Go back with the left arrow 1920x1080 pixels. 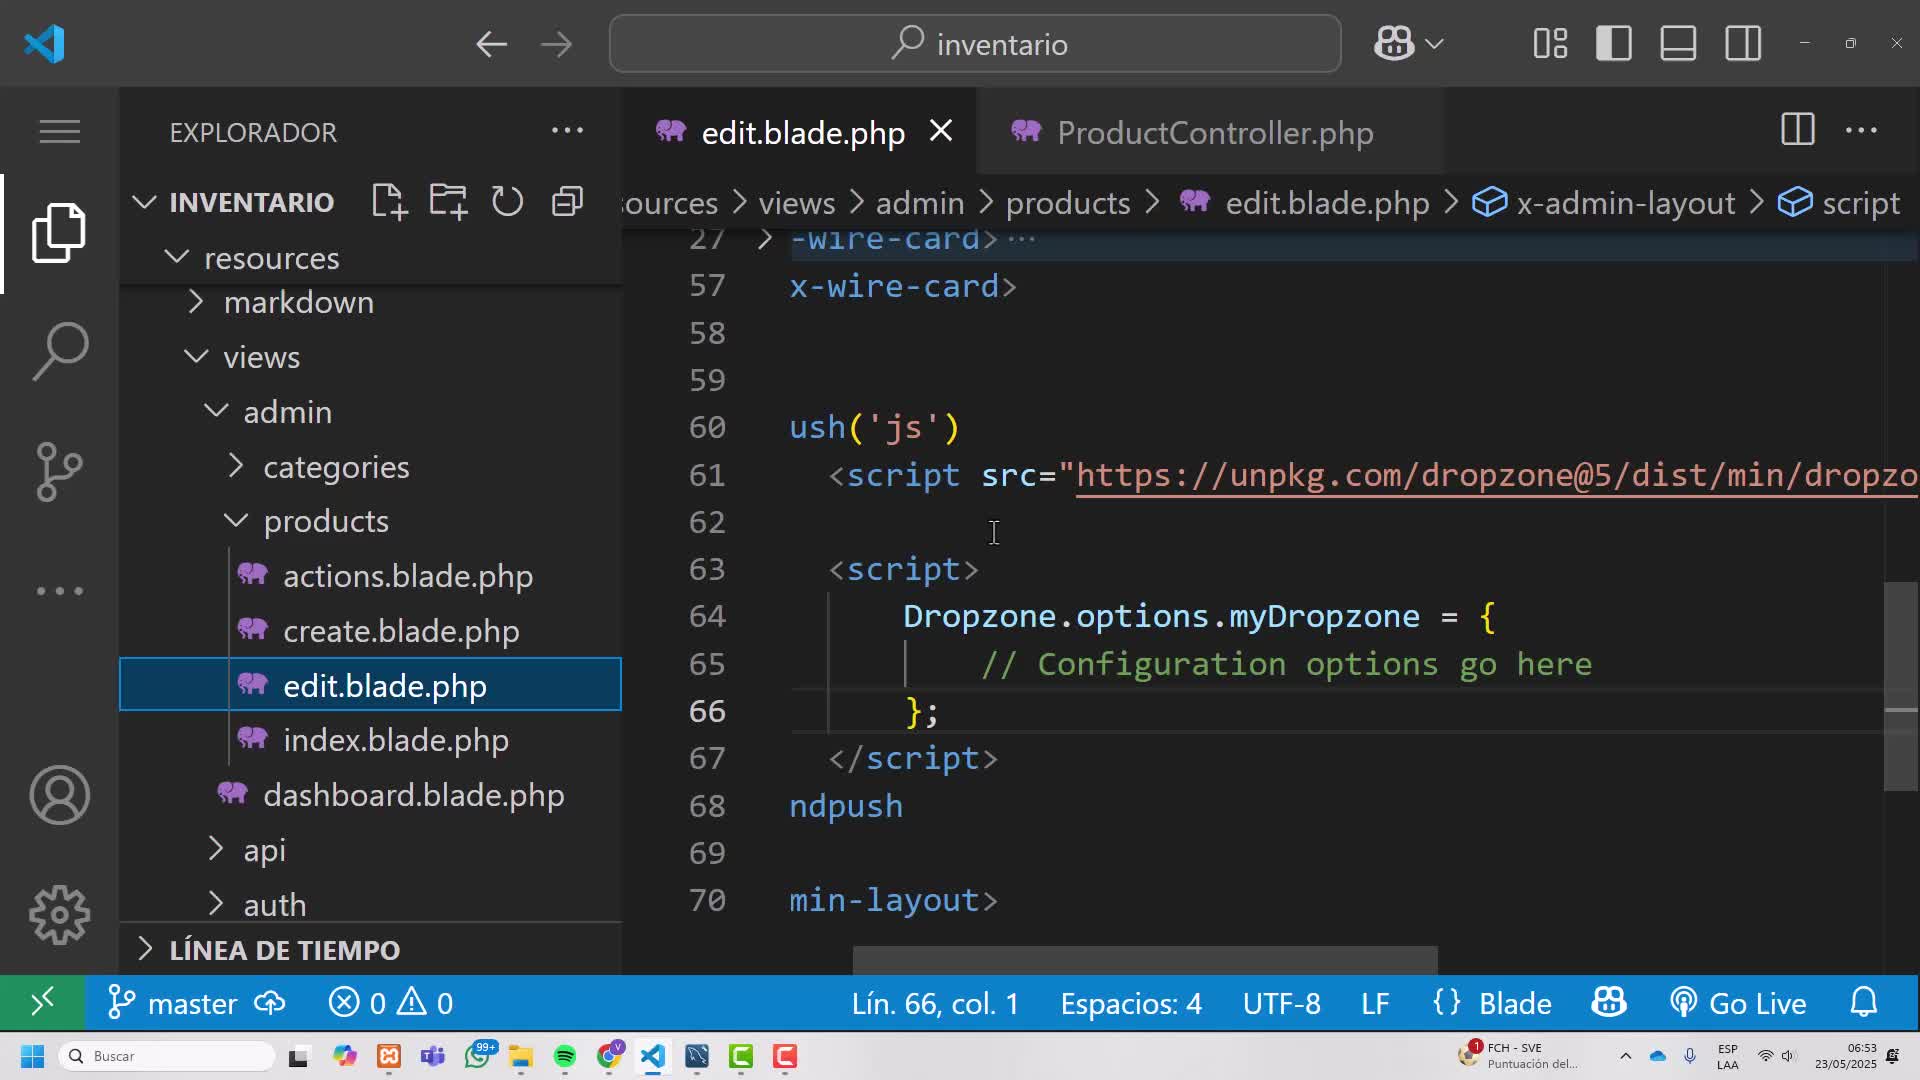(491, 44)
